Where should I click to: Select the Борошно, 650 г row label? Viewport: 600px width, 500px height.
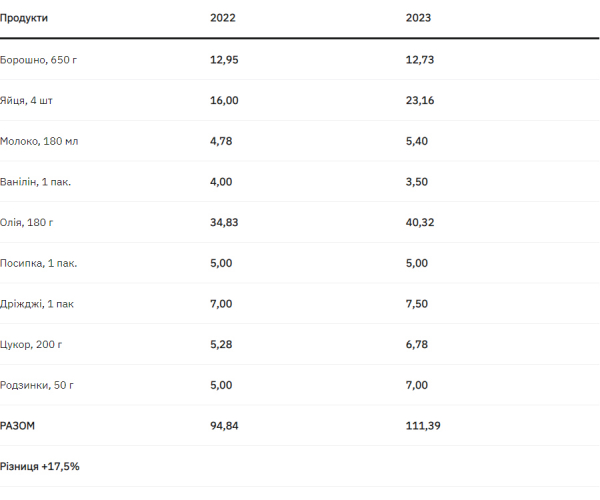tap(39, 60)
